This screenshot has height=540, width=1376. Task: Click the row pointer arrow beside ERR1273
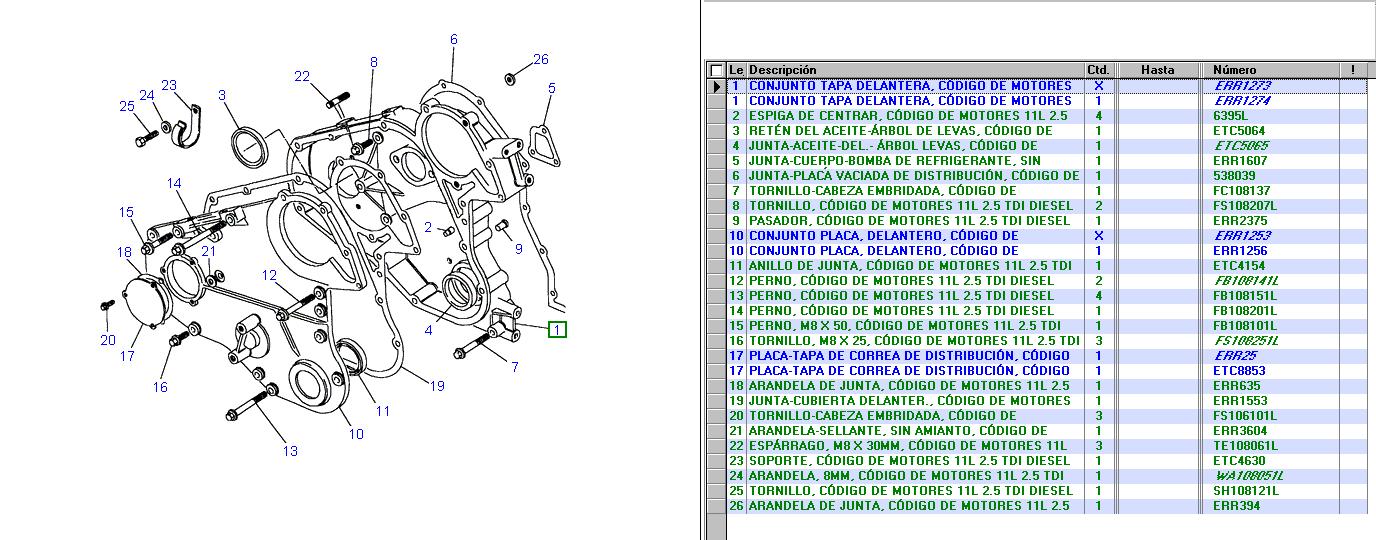click(715, 86)
